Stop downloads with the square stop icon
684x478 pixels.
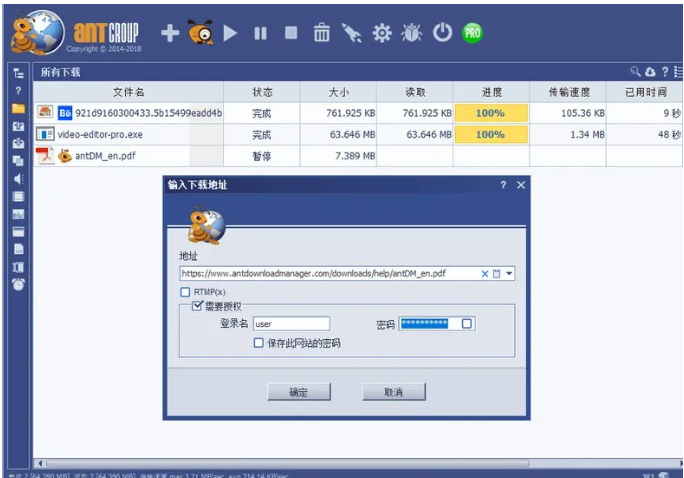[291, 33]
